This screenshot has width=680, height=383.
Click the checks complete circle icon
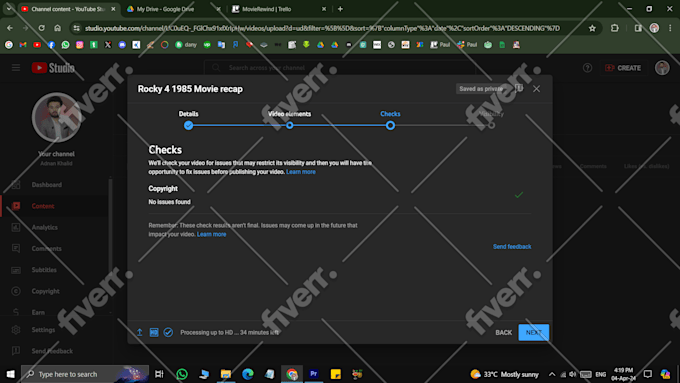(168, 332)
